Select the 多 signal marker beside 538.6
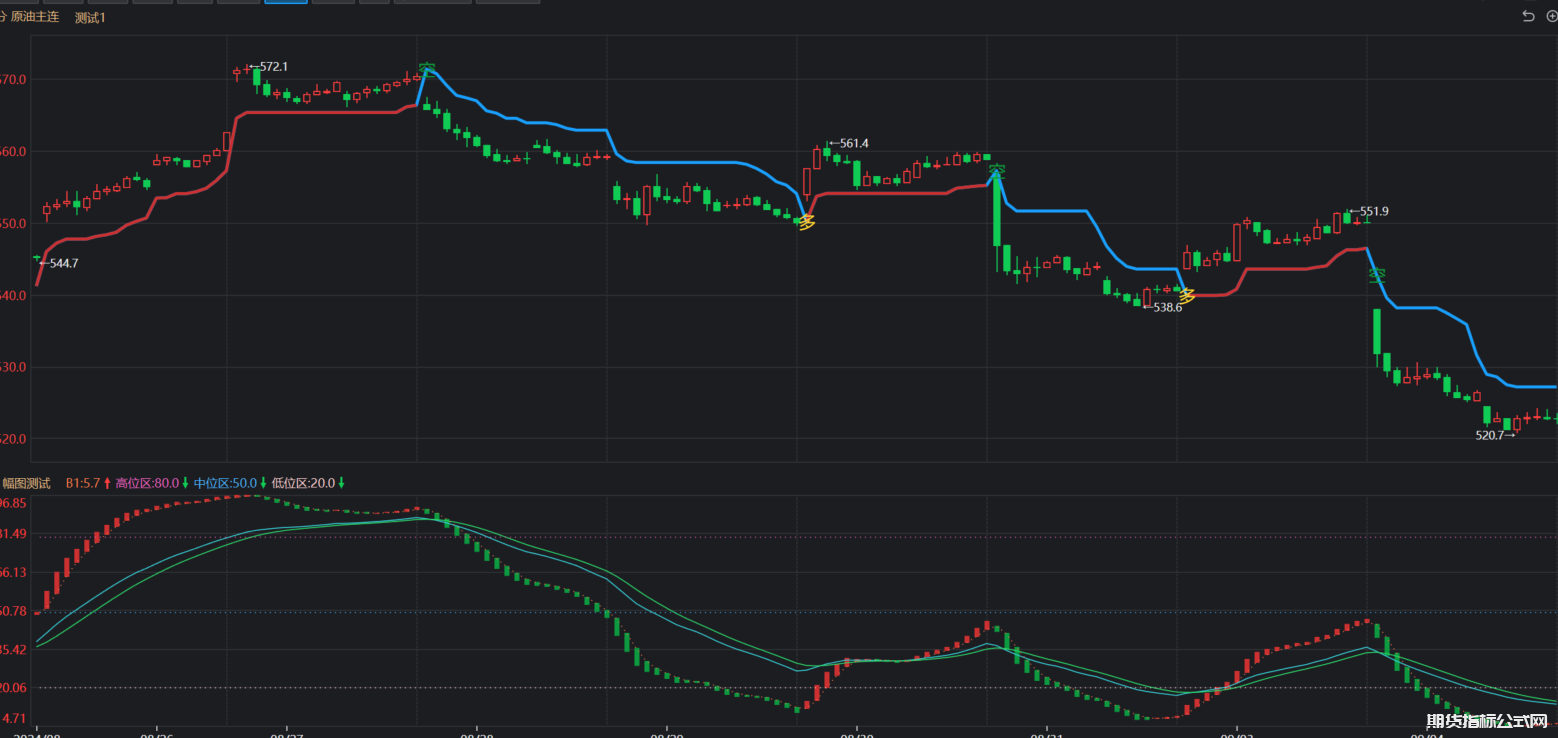This screenshot has height=738, width=1558. tap(1187, 296)
